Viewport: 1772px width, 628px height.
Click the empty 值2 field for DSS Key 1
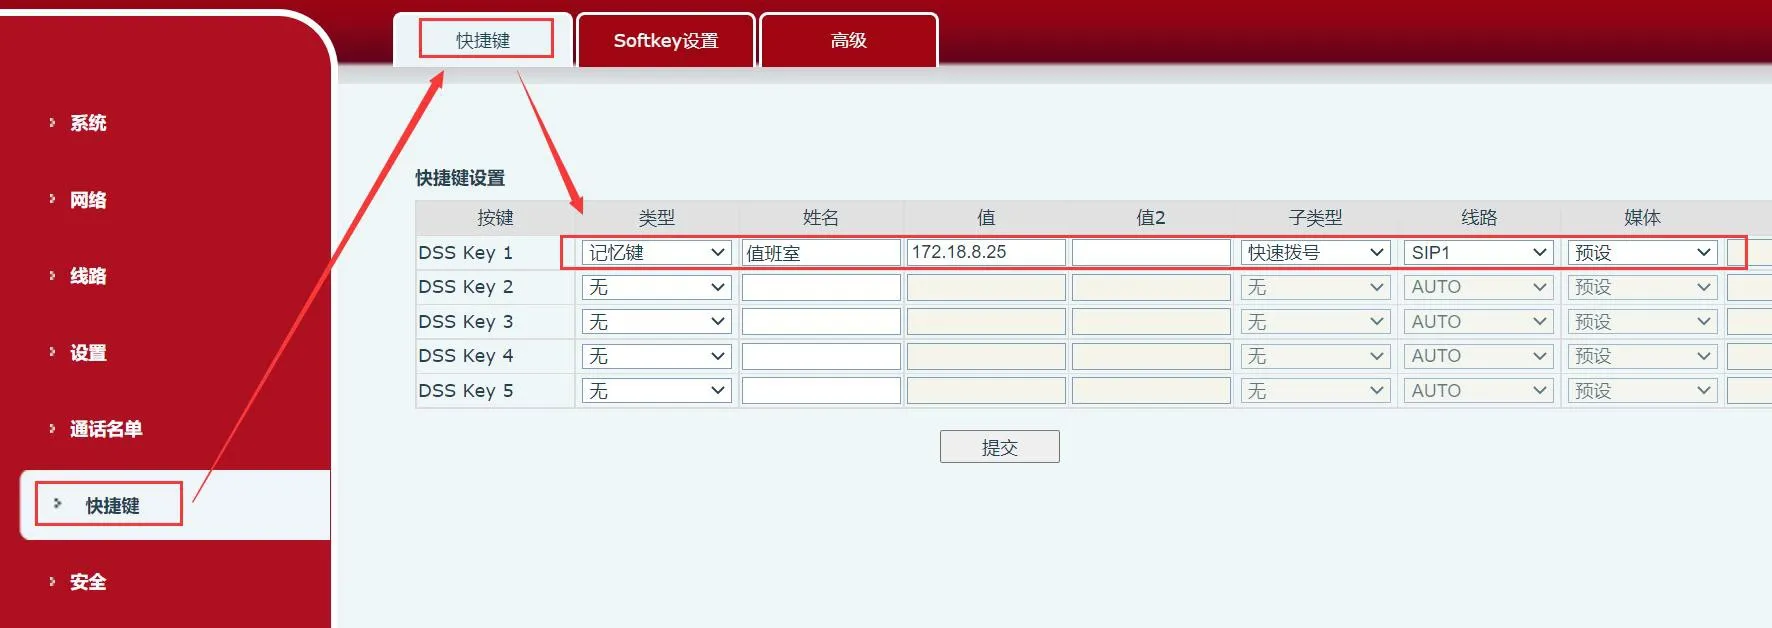click(1151, 253)
